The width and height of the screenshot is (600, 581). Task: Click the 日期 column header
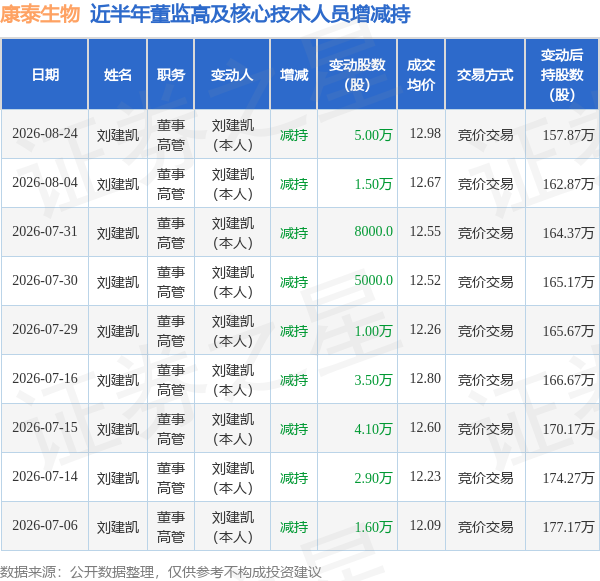pyautogui.click(x=45, y=75)
